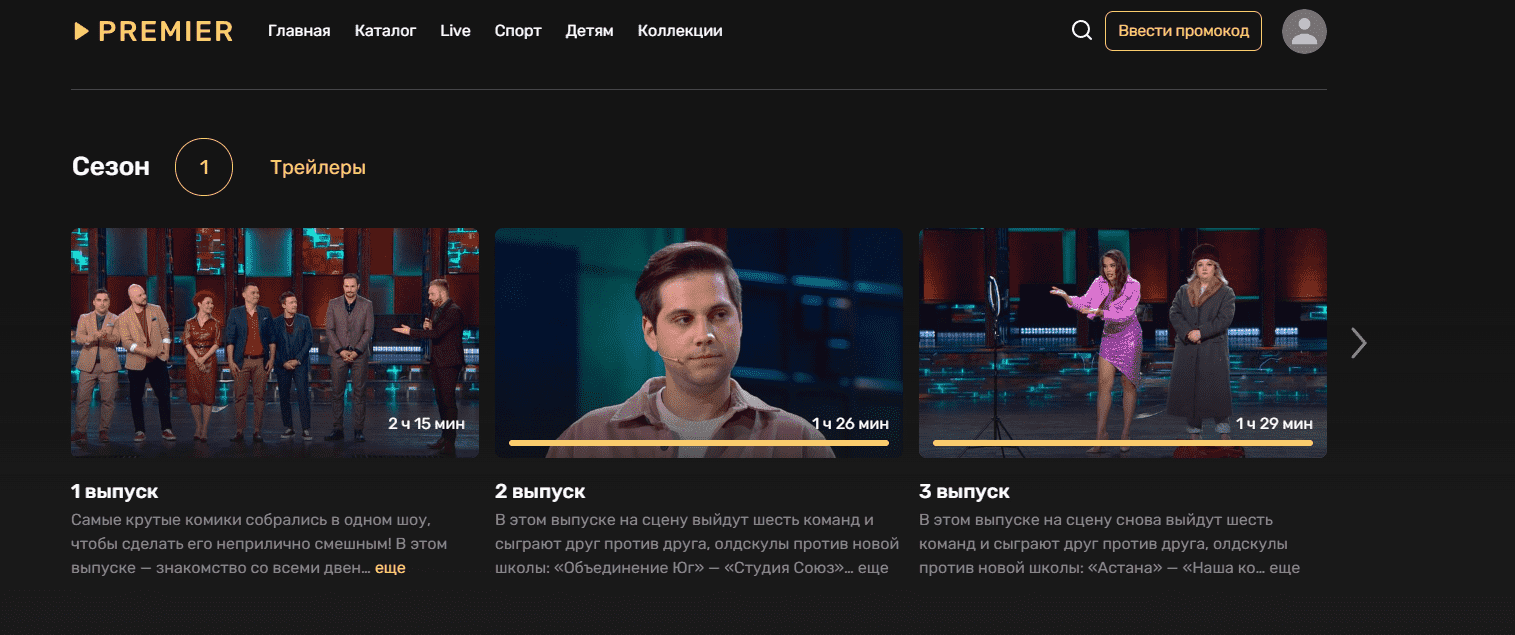This screenshot has width=1515, height=635.
Task: Open the Спорт section
Action: tap(518, 31)
